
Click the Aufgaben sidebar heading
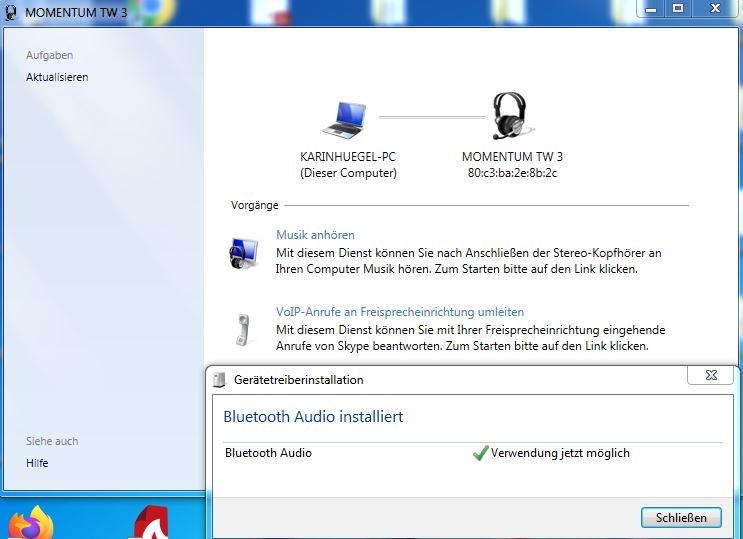tap(49, 55)
